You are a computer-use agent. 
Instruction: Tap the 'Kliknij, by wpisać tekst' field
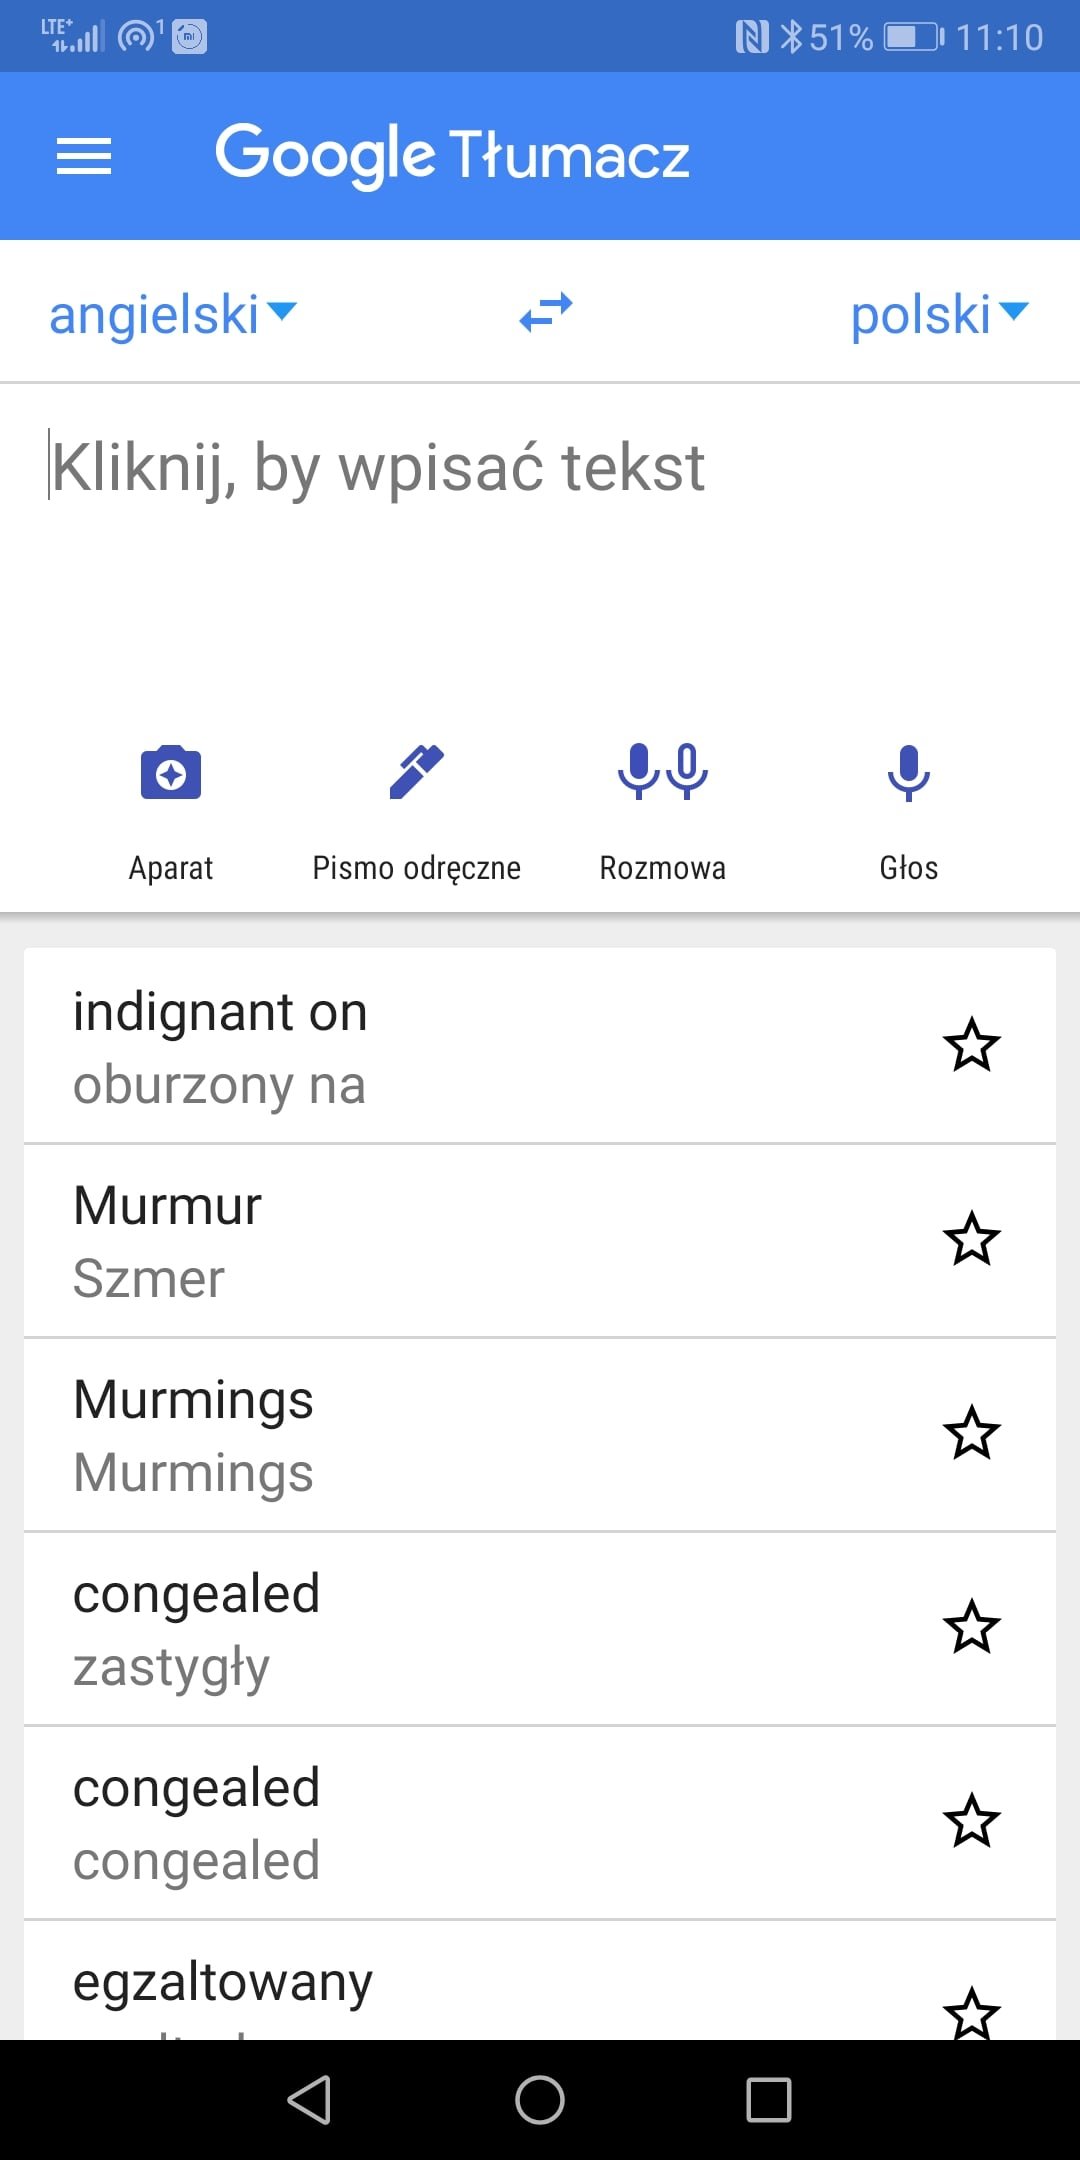540,540
